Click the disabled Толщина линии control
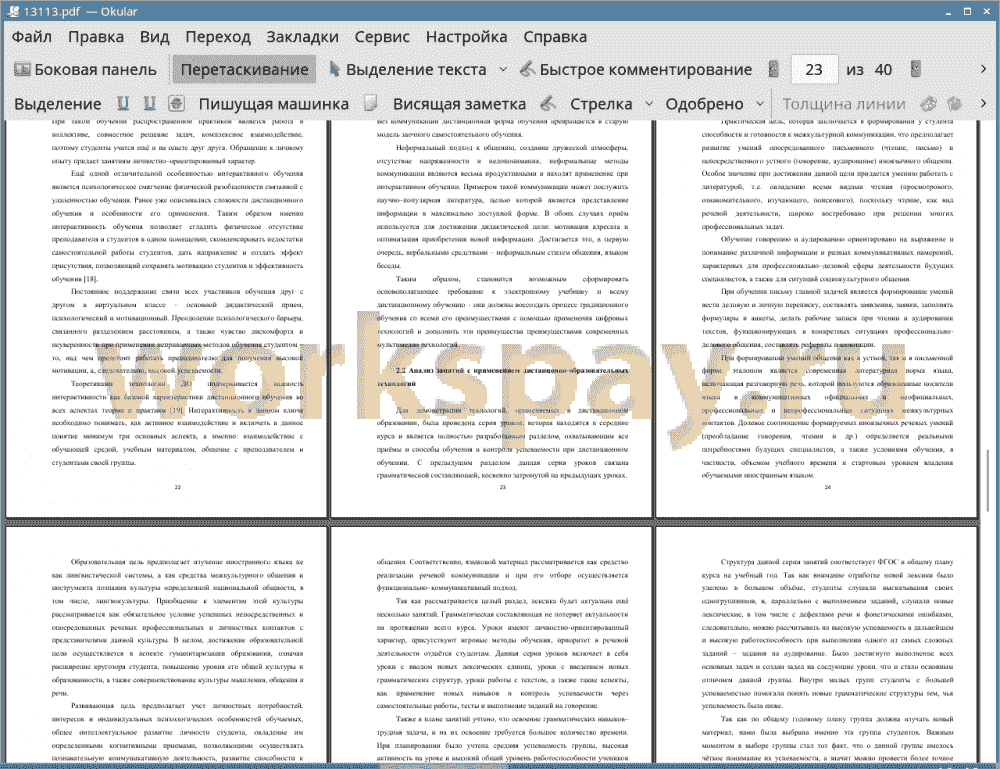This screenshot has width=1000, height=769. click(x=844, y=104)
